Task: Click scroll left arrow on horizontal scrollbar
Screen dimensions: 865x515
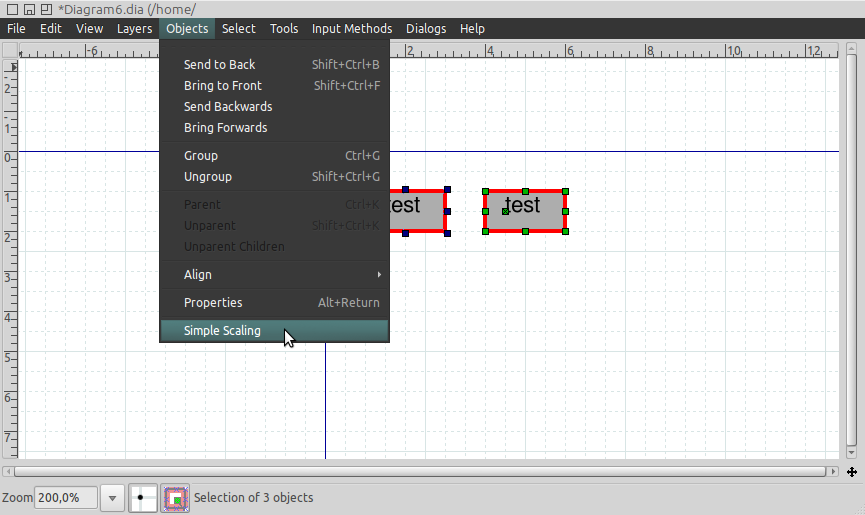Action: click(8, 472)
